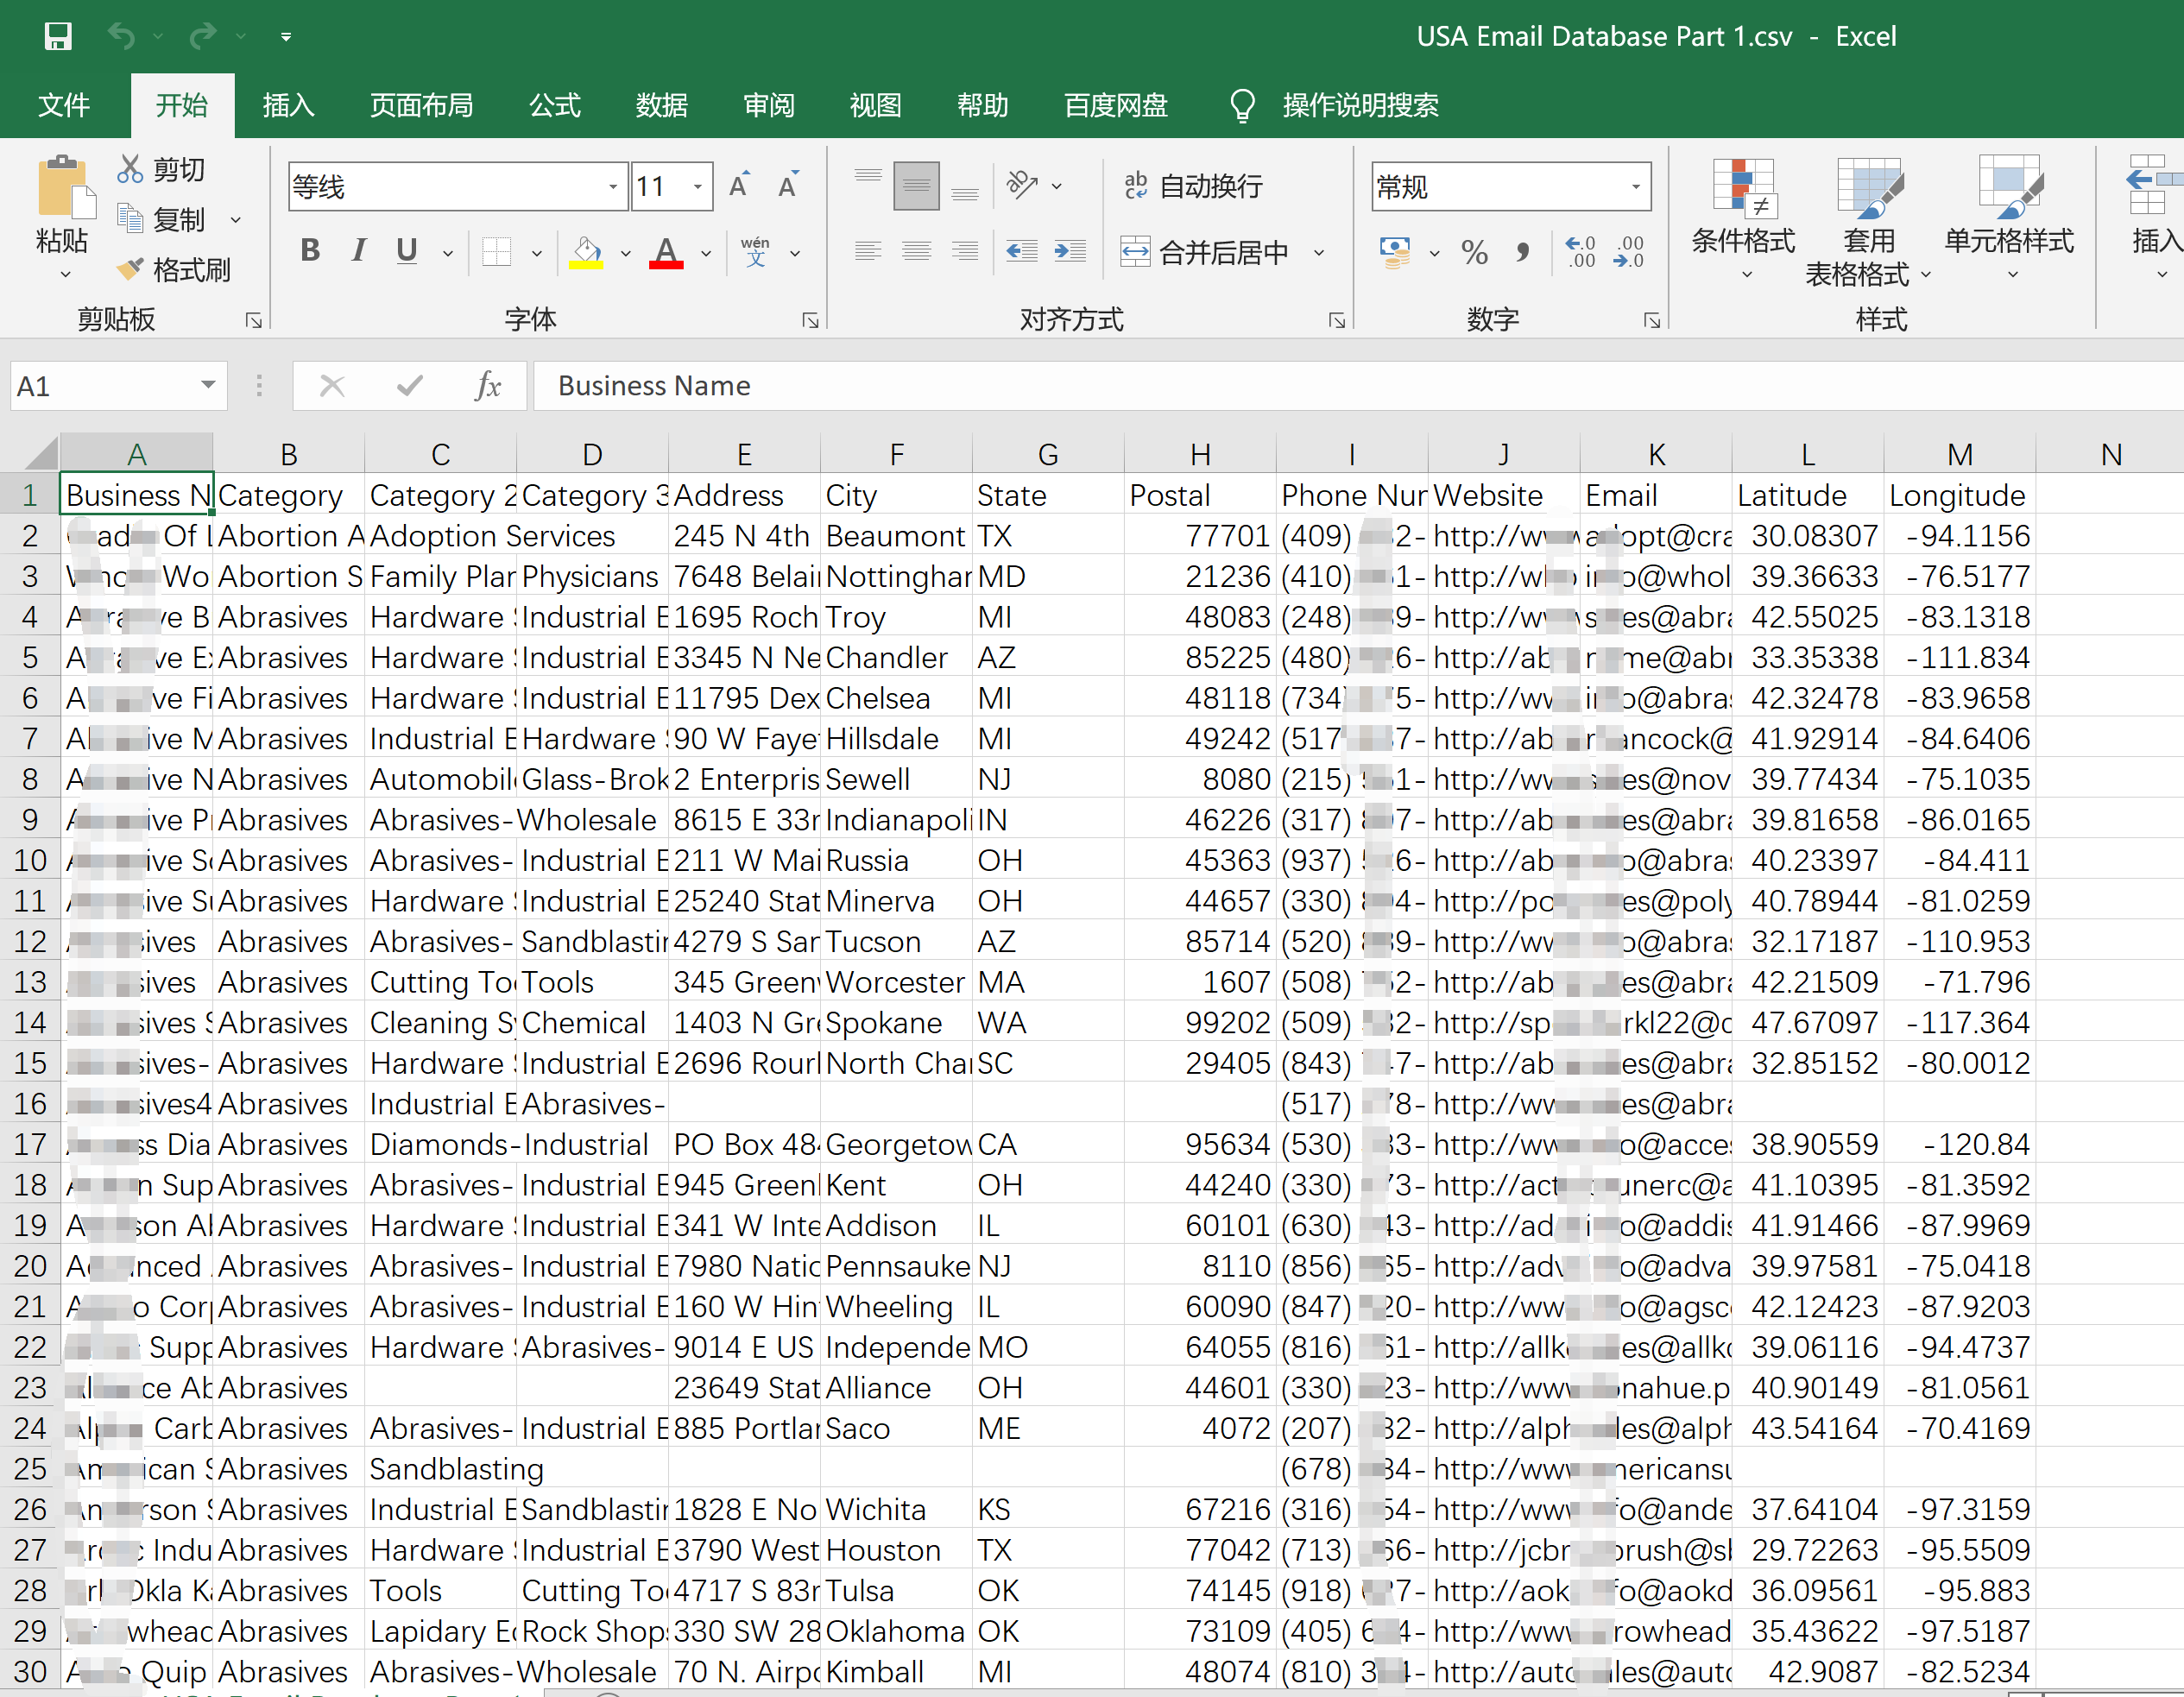Select middle align icon
This screenshot has height=1697, width=2184.
coord(916,185)
